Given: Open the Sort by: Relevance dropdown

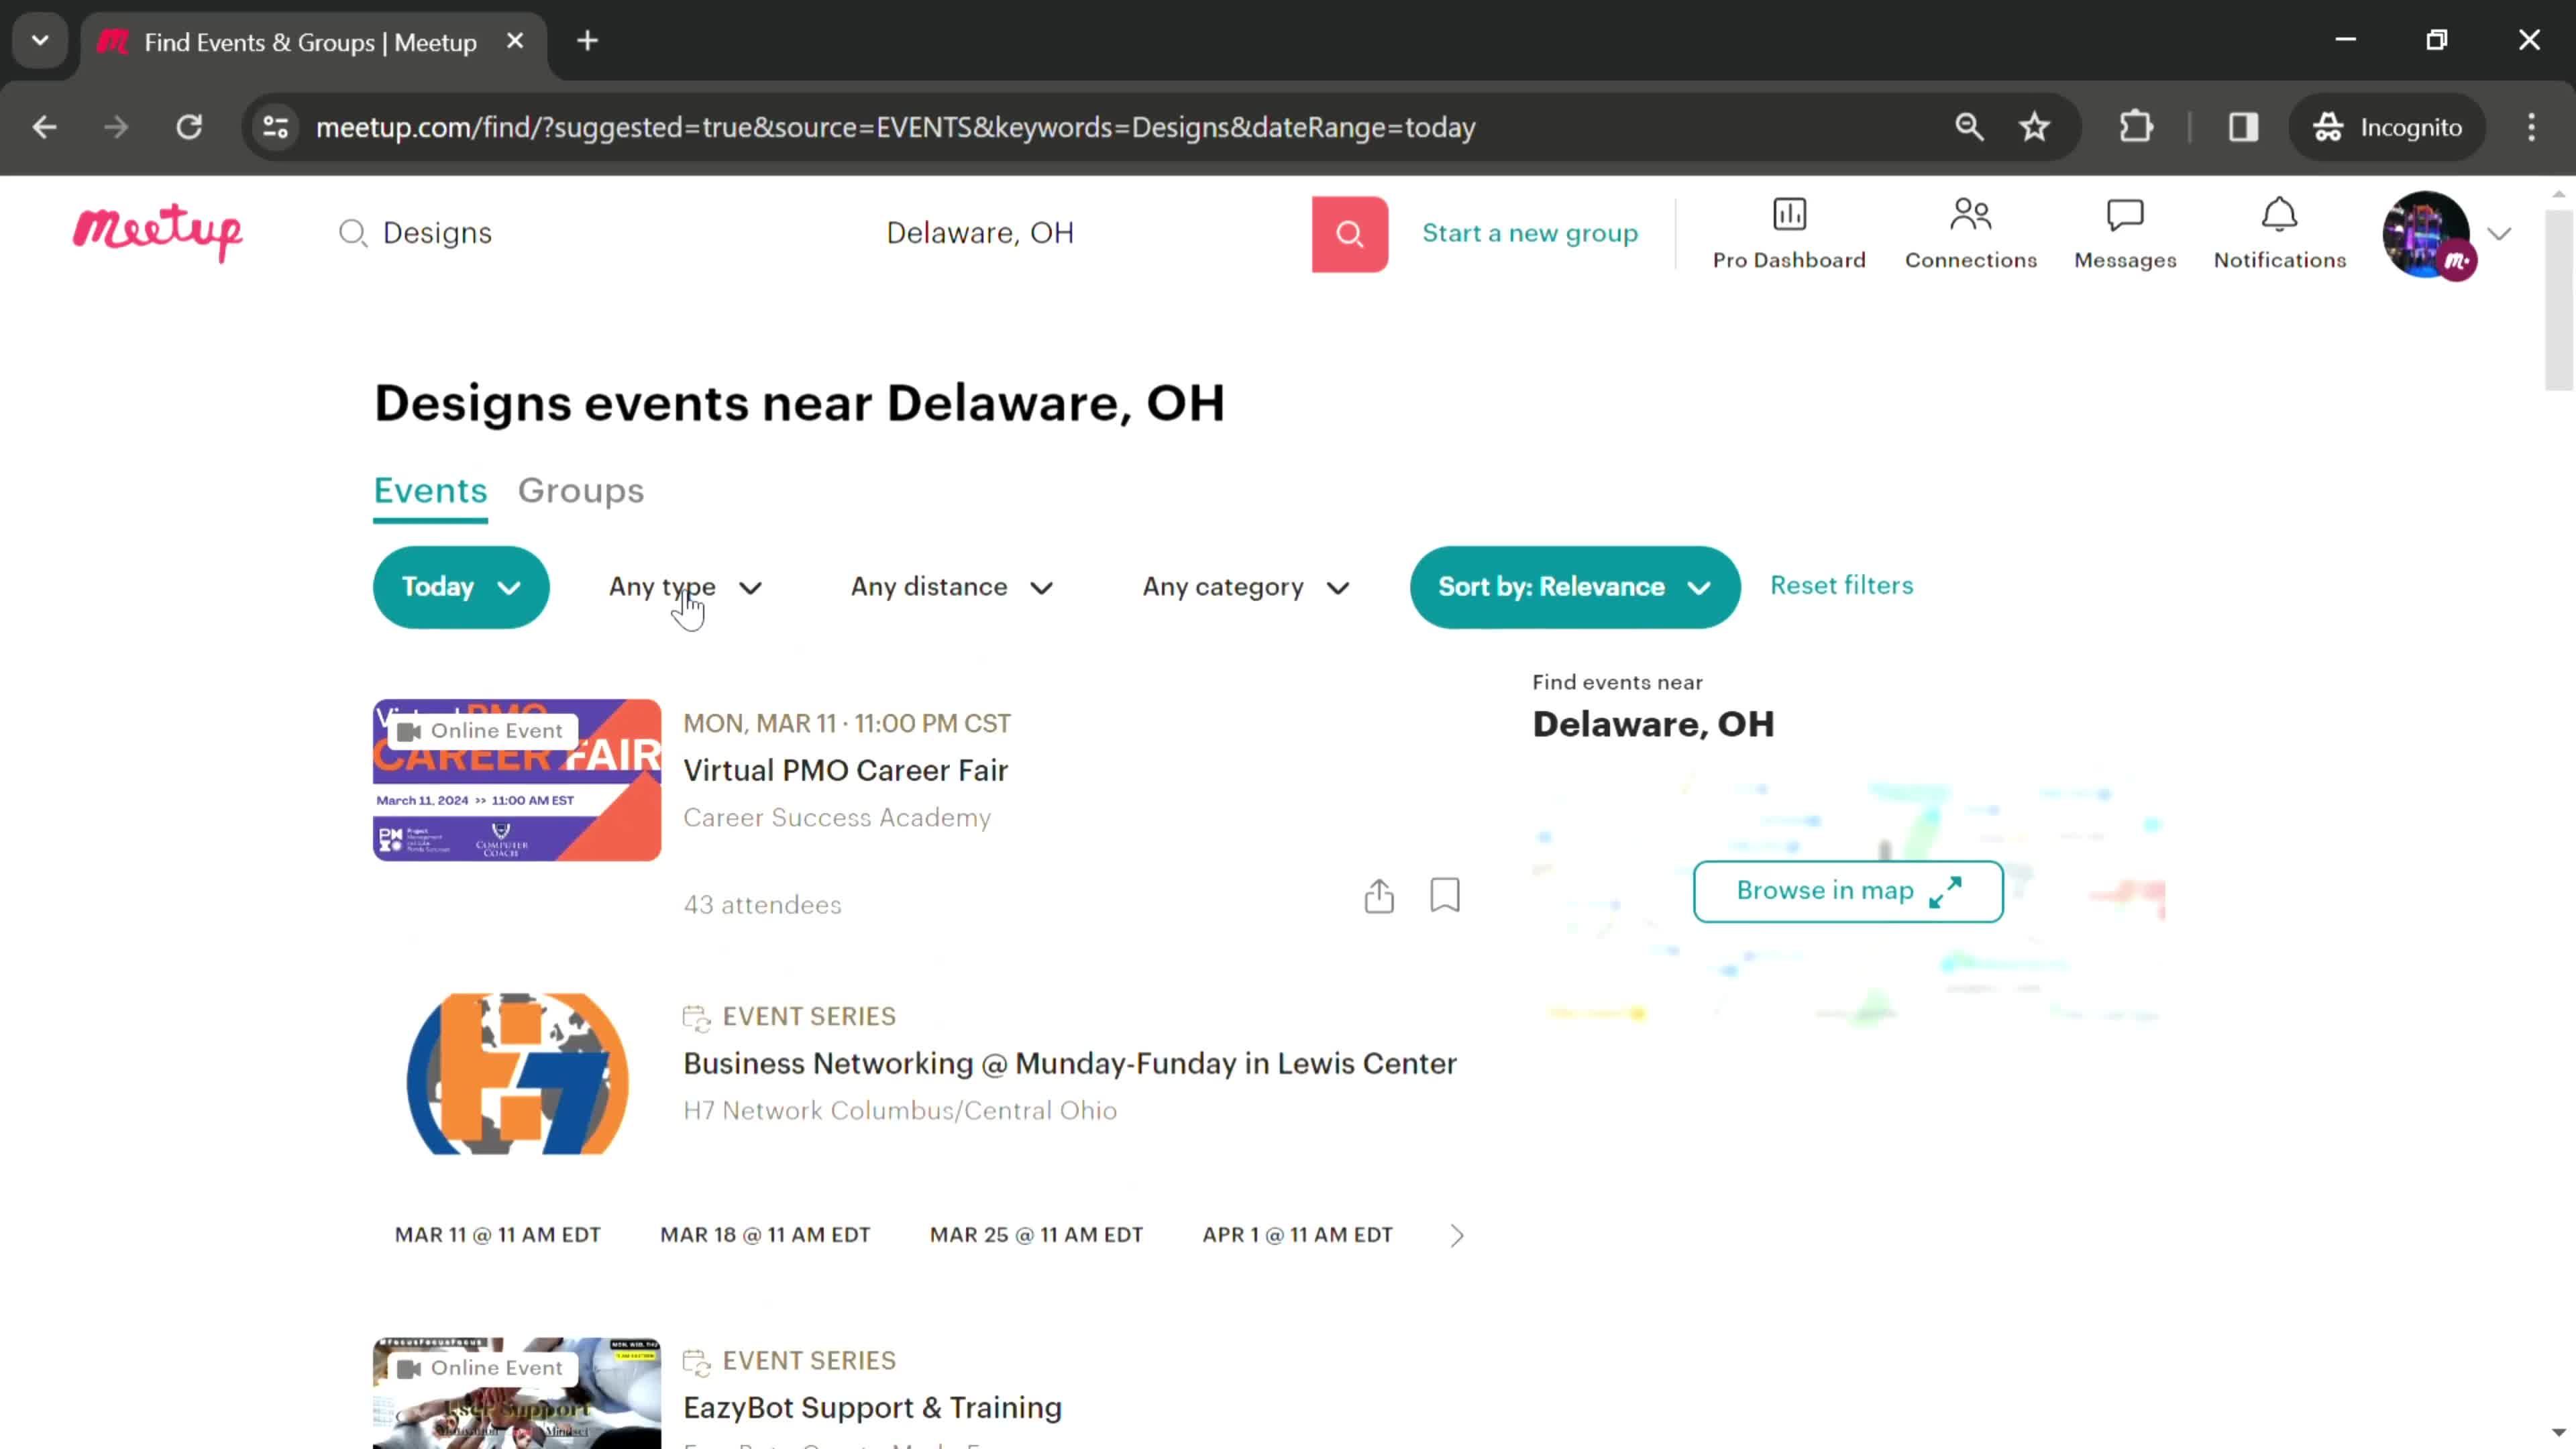Looking at the screenshot, I should (x=1575, y=587).
